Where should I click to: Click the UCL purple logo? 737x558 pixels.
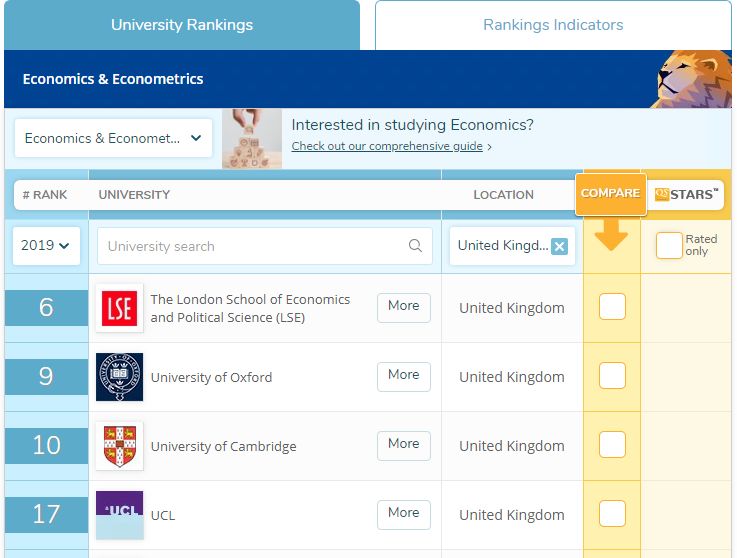[x=119, y=515]
